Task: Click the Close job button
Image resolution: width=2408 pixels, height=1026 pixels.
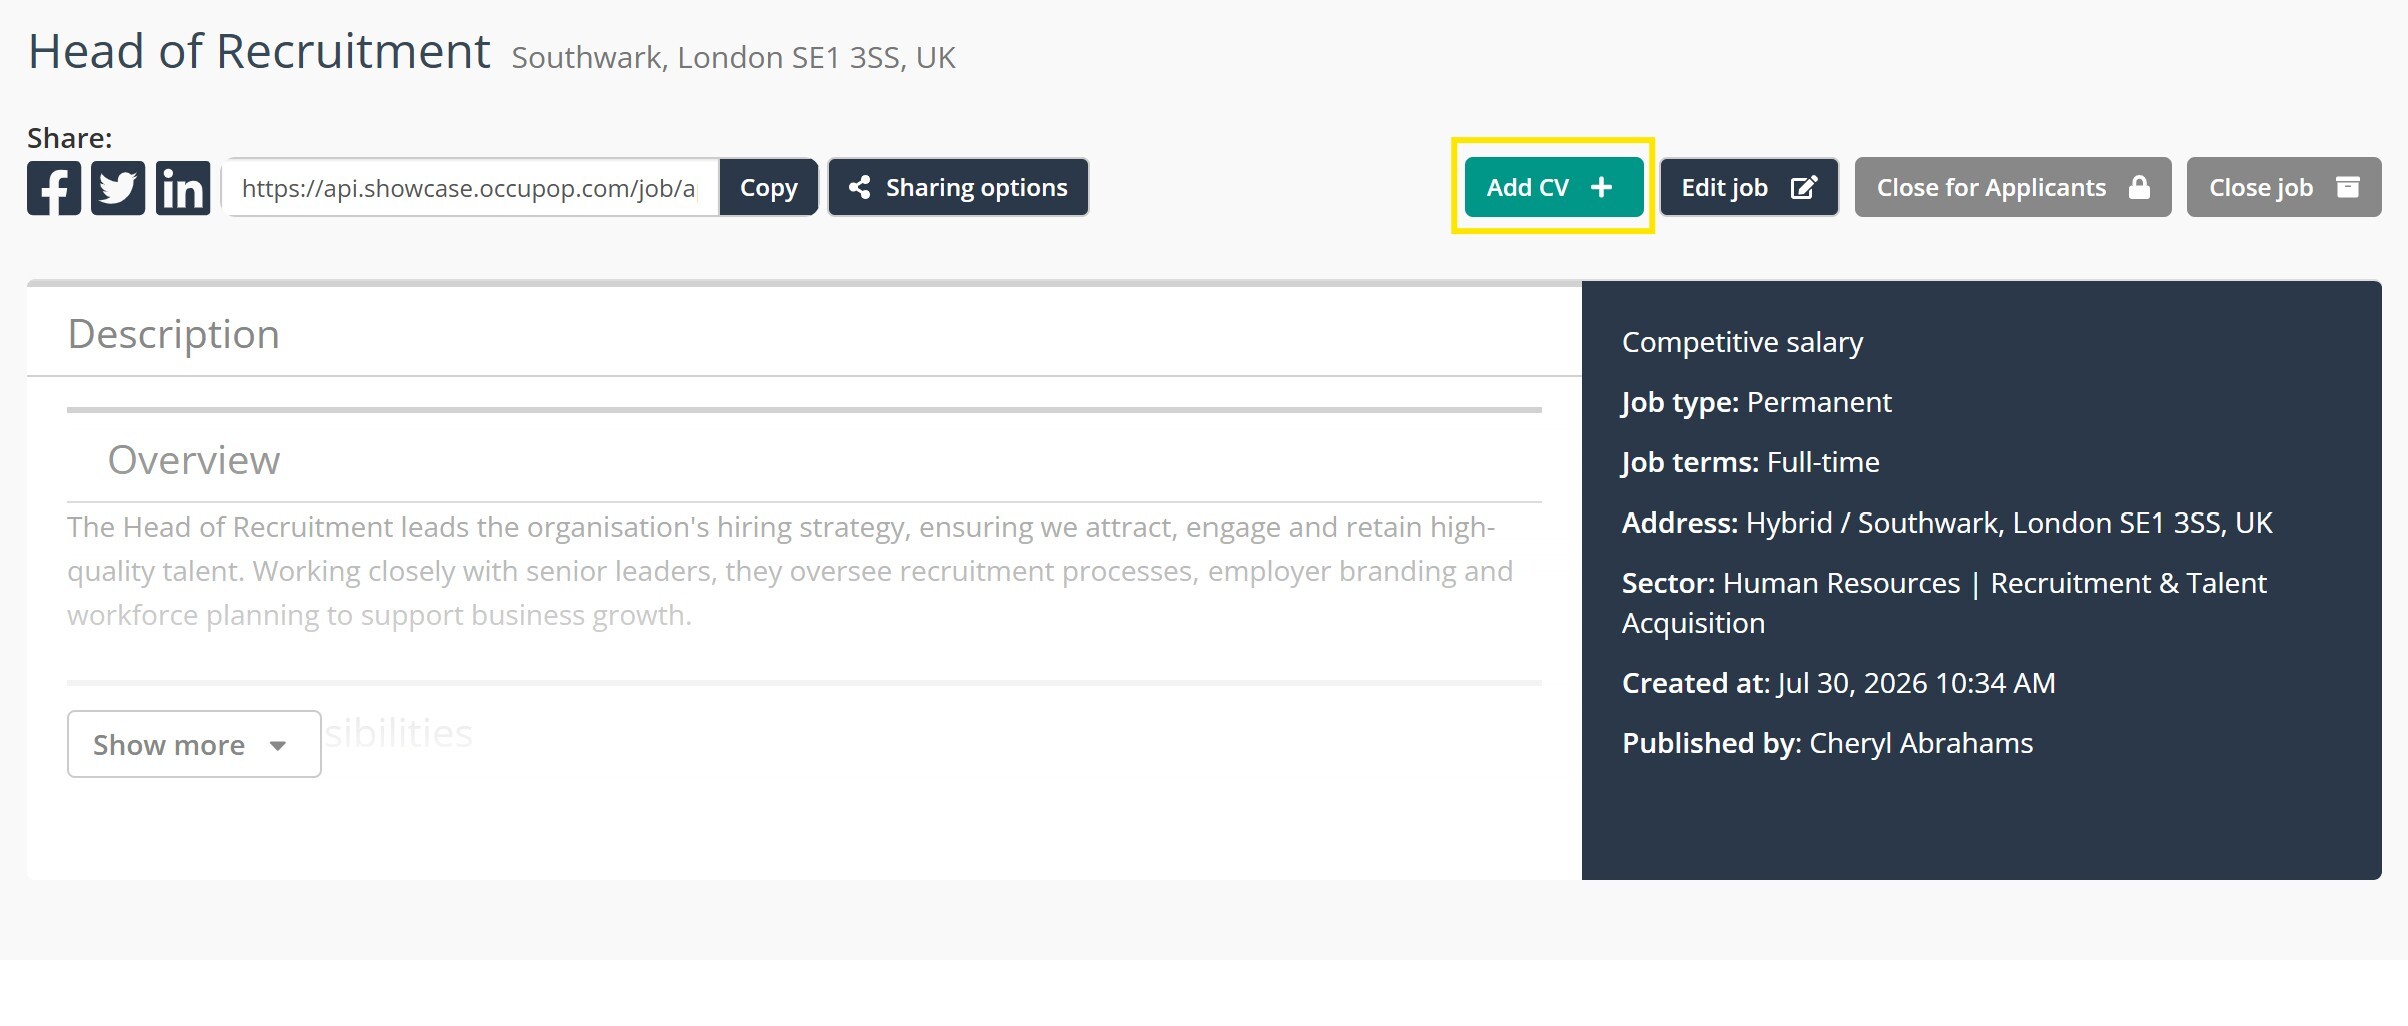Action: click(x=2284, y=187)
